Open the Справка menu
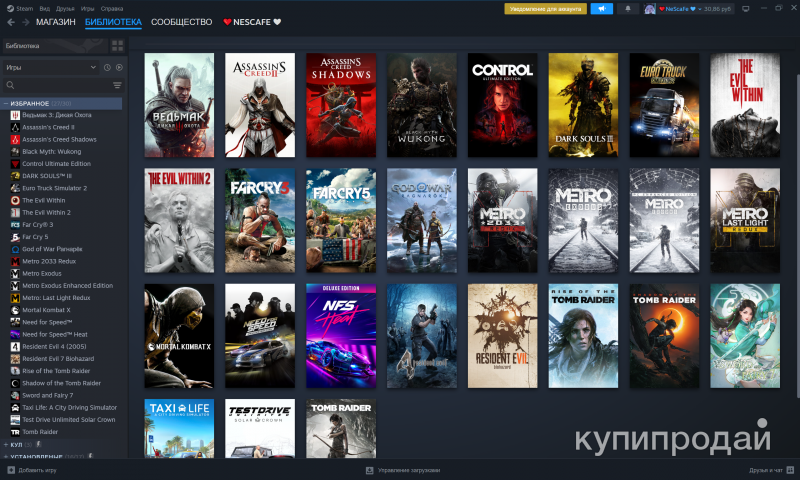800x480 pixels. (x=112, y=9)
